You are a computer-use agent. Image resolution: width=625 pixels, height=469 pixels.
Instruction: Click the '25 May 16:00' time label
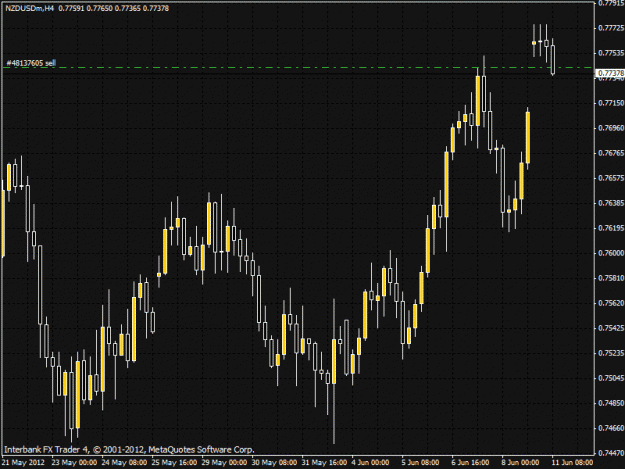point(174,462)
